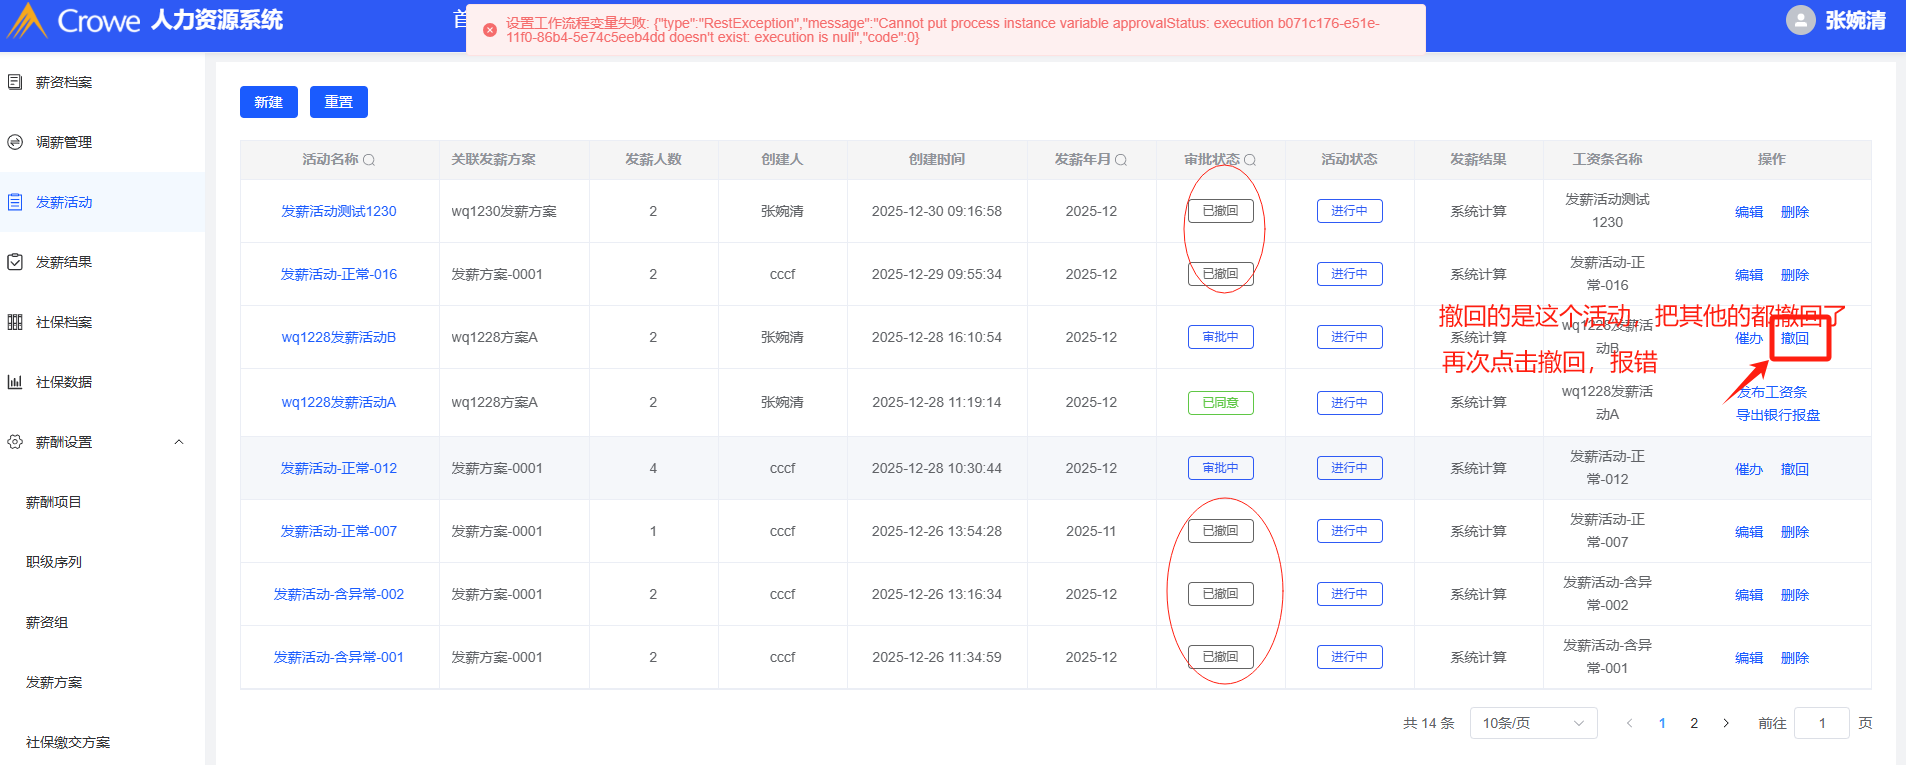Click the 社保档案 sidebar icon
1906x765 pixels.
pos(15,322)
